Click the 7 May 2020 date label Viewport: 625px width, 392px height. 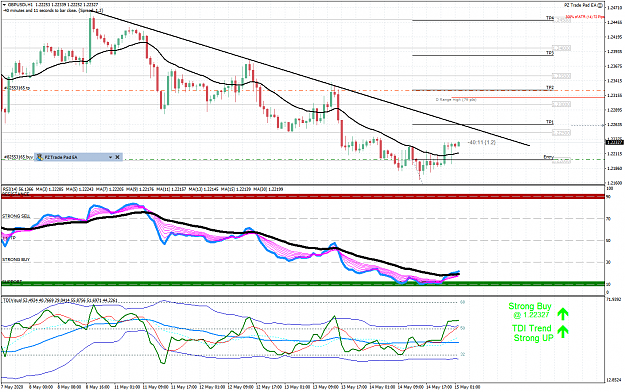pyautogui.click(x=13, y=387)
